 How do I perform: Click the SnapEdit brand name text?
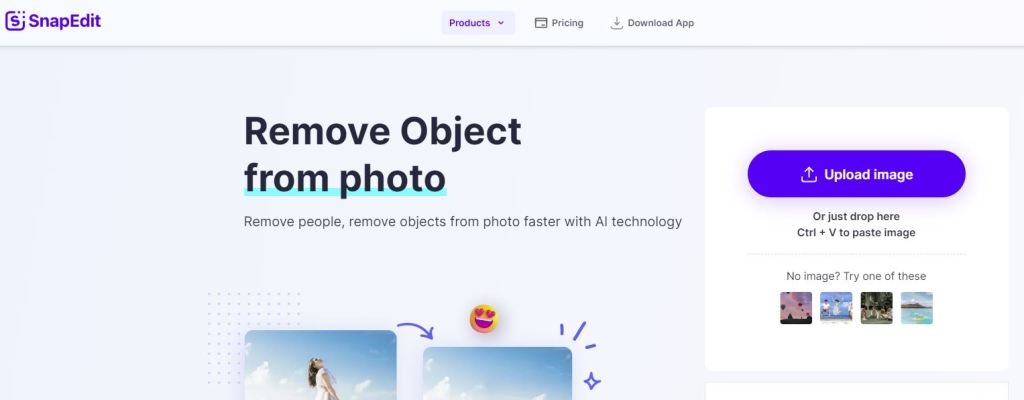(x=65, y=21)
